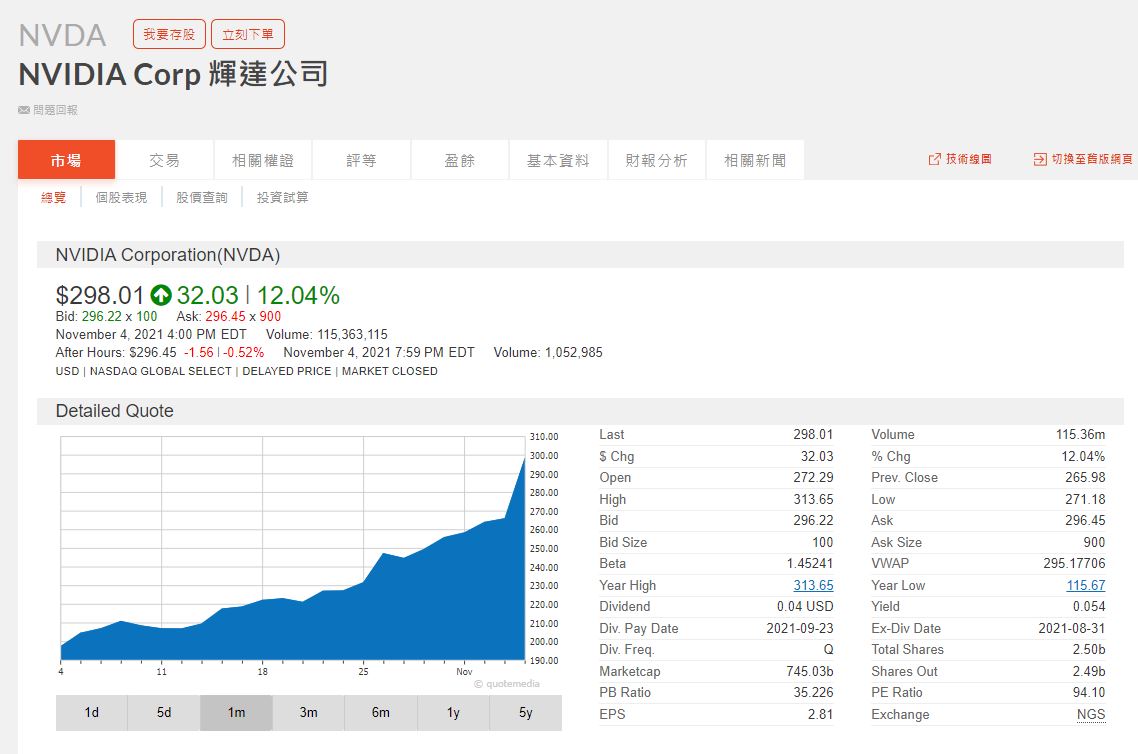The height and width of the screenshot is (754, 1138).
Task: Switch to the 相關權證 tab
Action: coord(263,160)
